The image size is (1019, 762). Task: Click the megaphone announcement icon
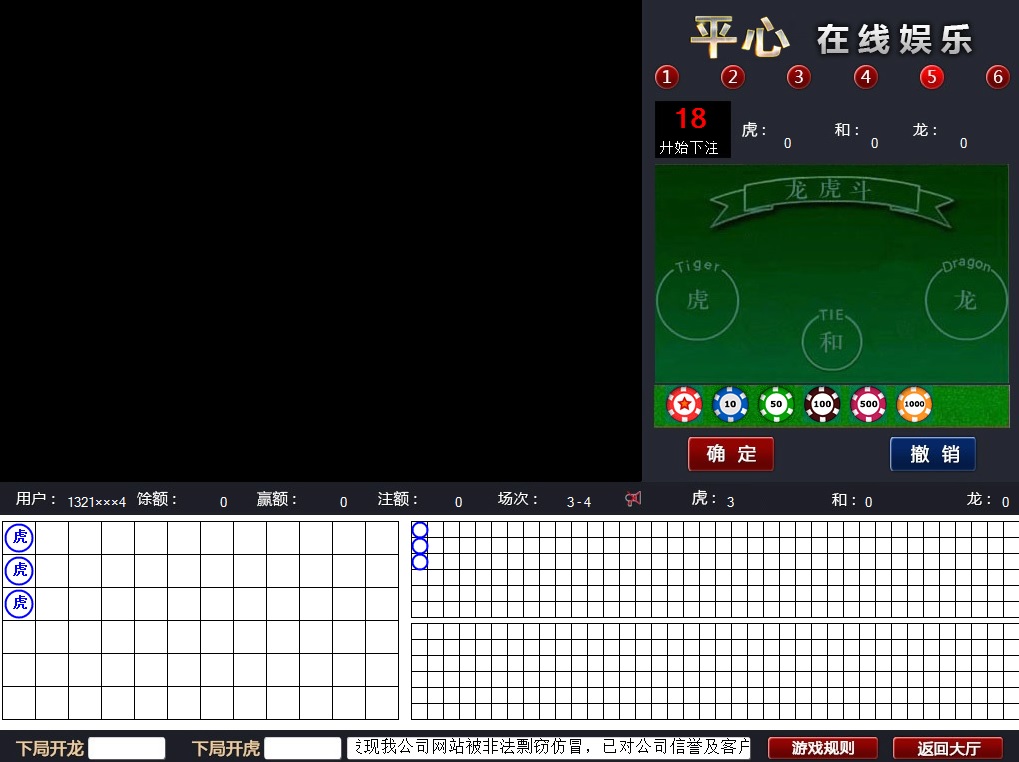633,499
